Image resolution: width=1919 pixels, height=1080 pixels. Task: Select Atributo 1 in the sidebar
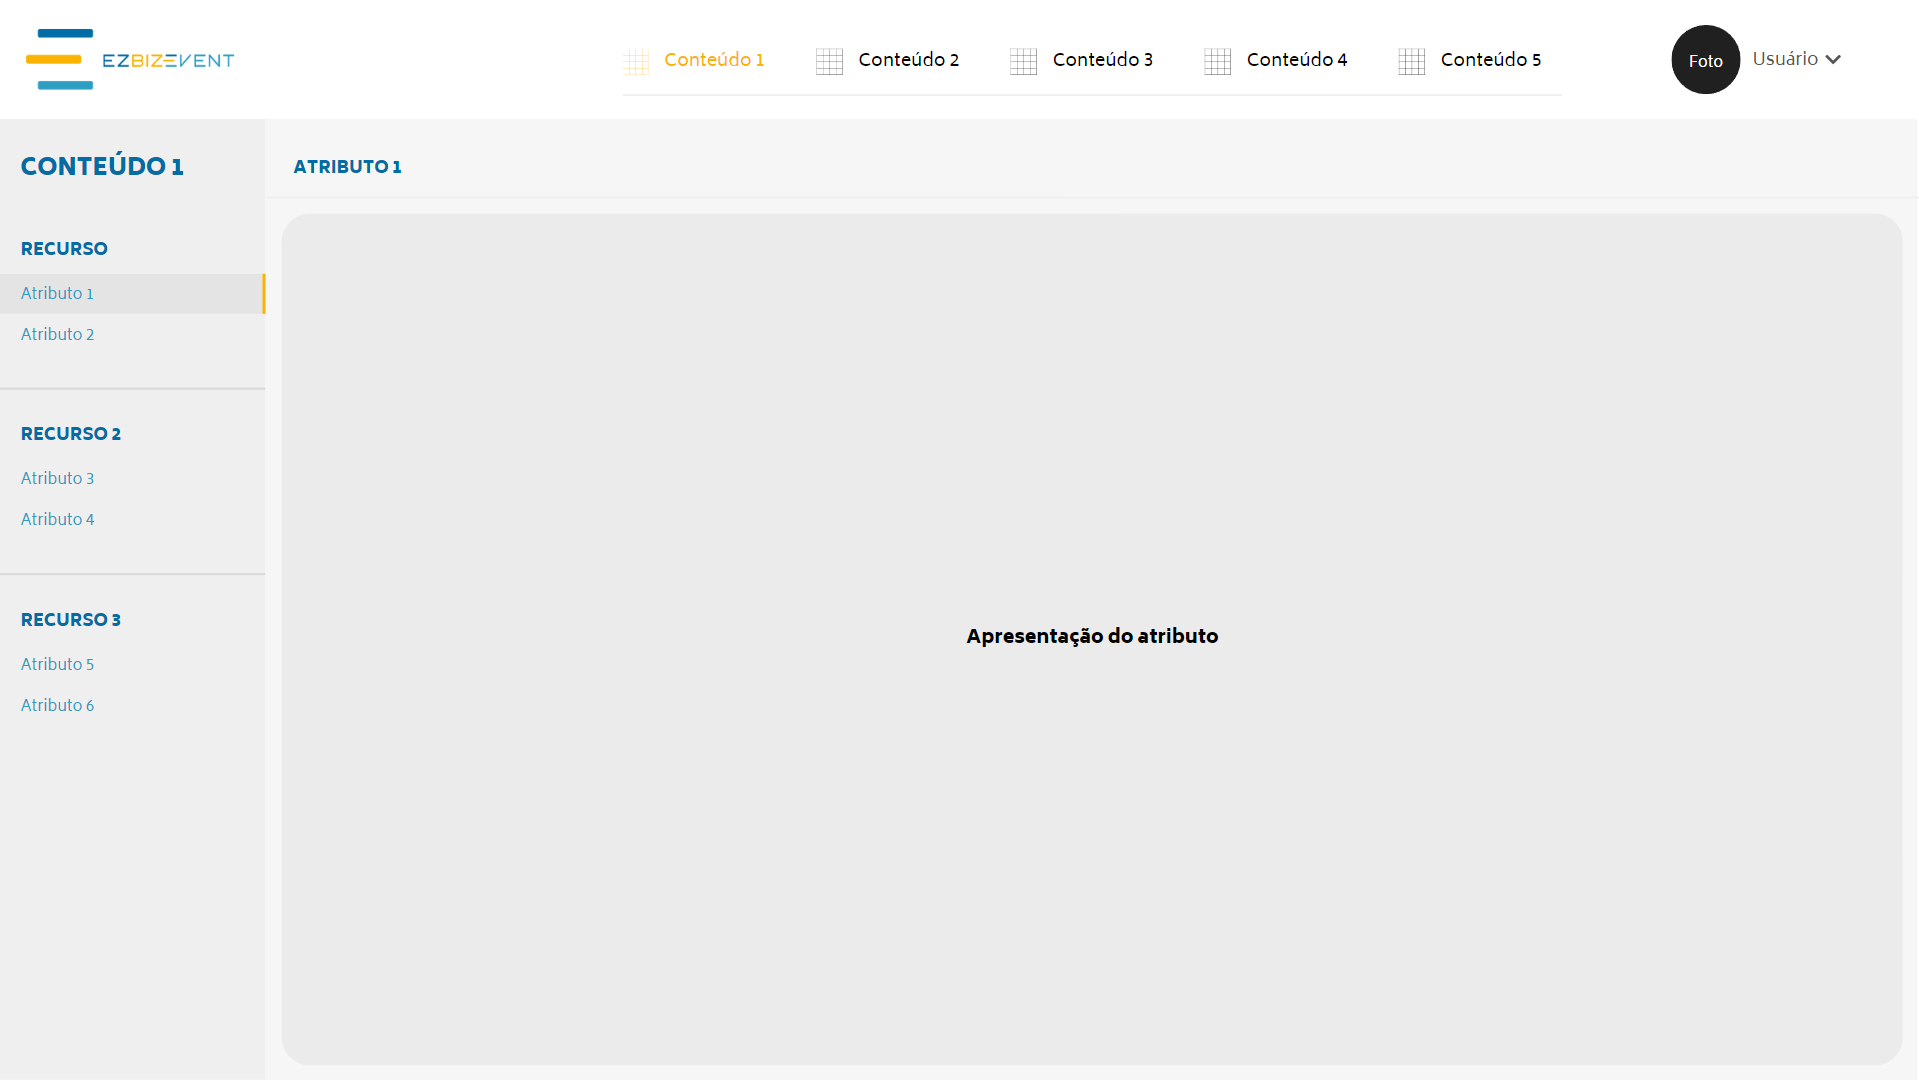point(132,294)
